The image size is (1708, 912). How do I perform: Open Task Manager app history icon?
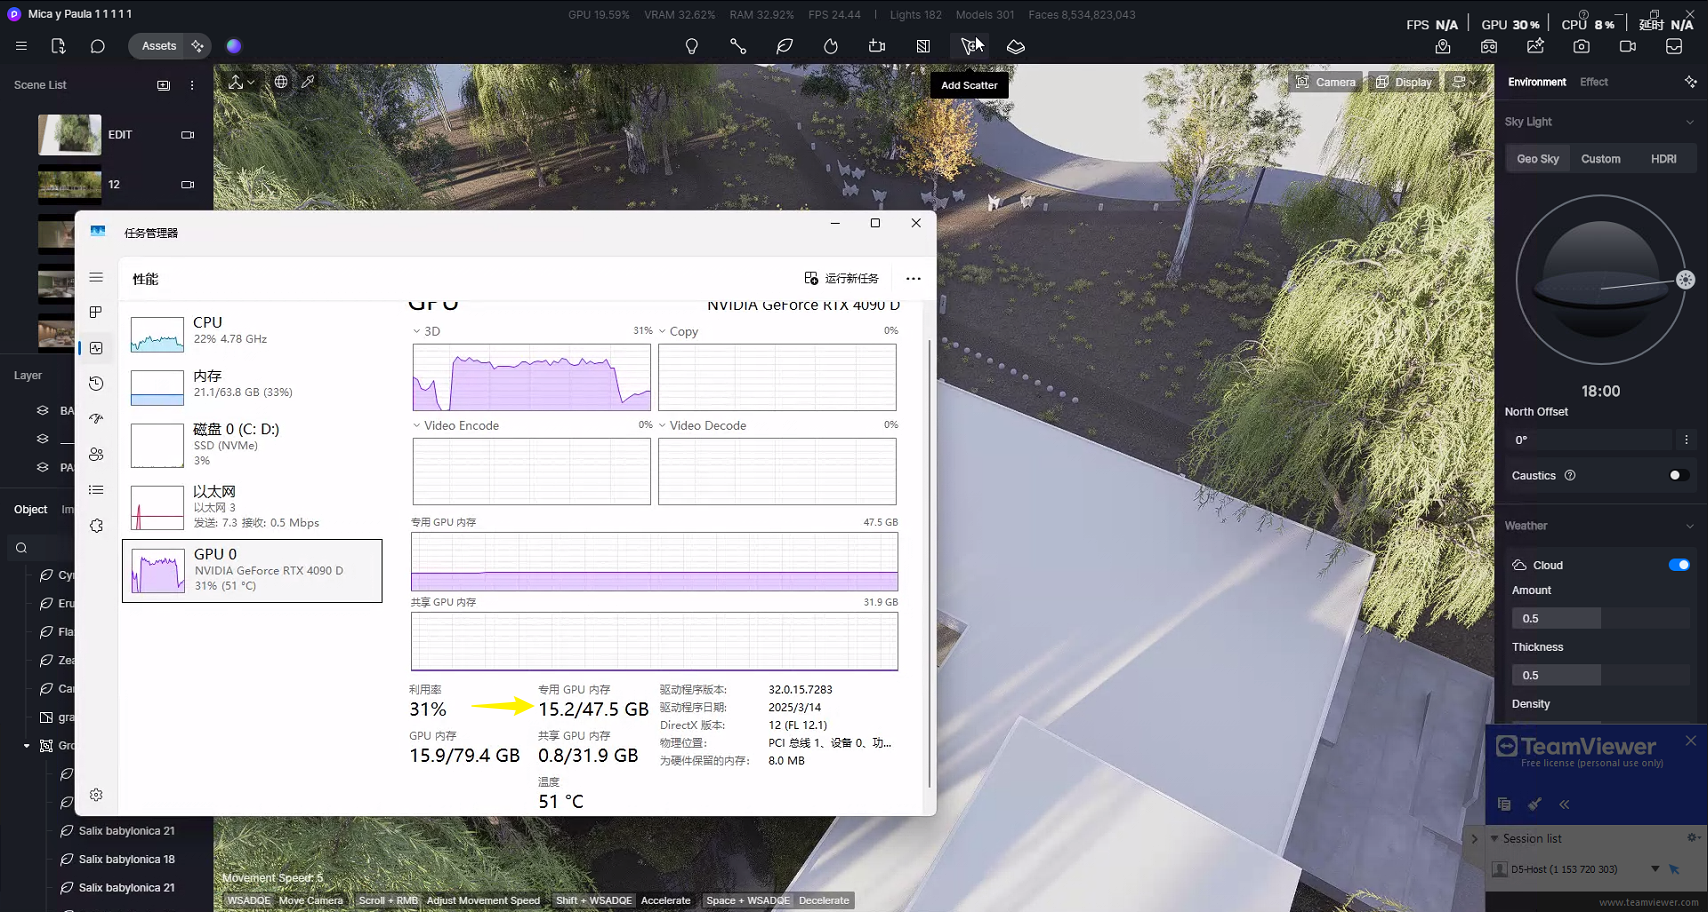coord(96,383)
